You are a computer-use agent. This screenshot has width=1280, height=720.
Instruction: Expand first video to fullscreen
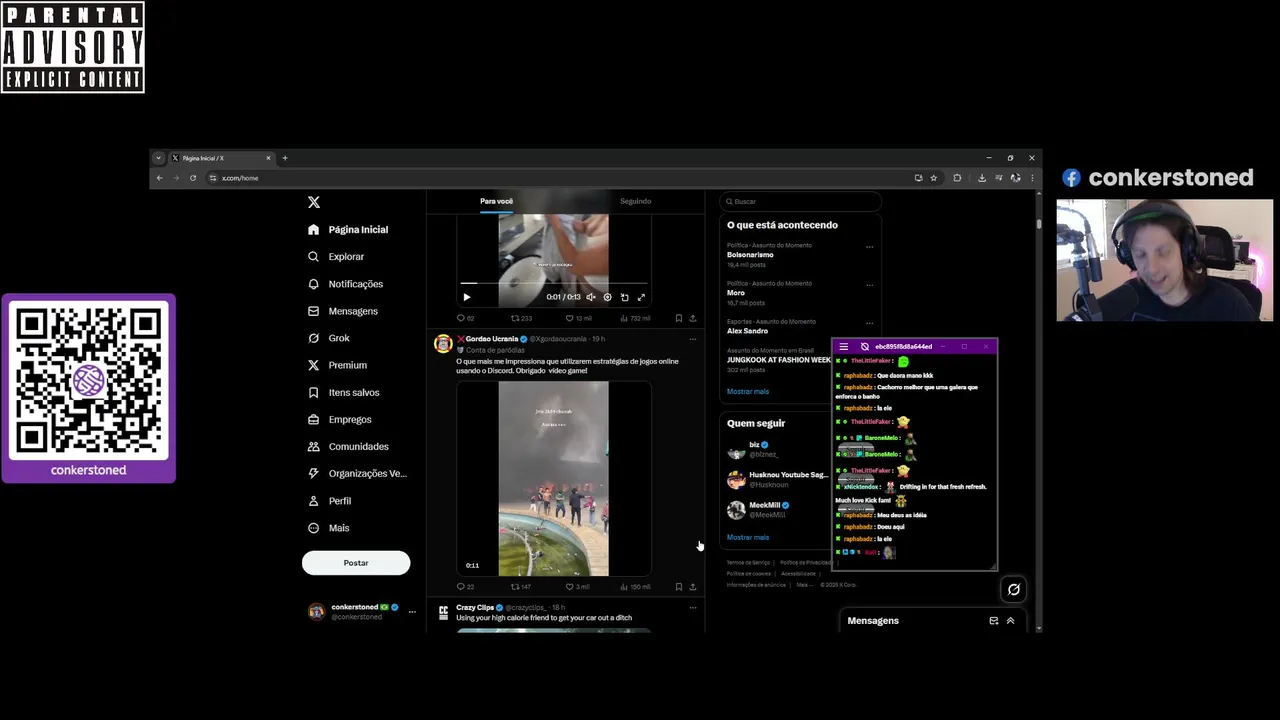641,297
